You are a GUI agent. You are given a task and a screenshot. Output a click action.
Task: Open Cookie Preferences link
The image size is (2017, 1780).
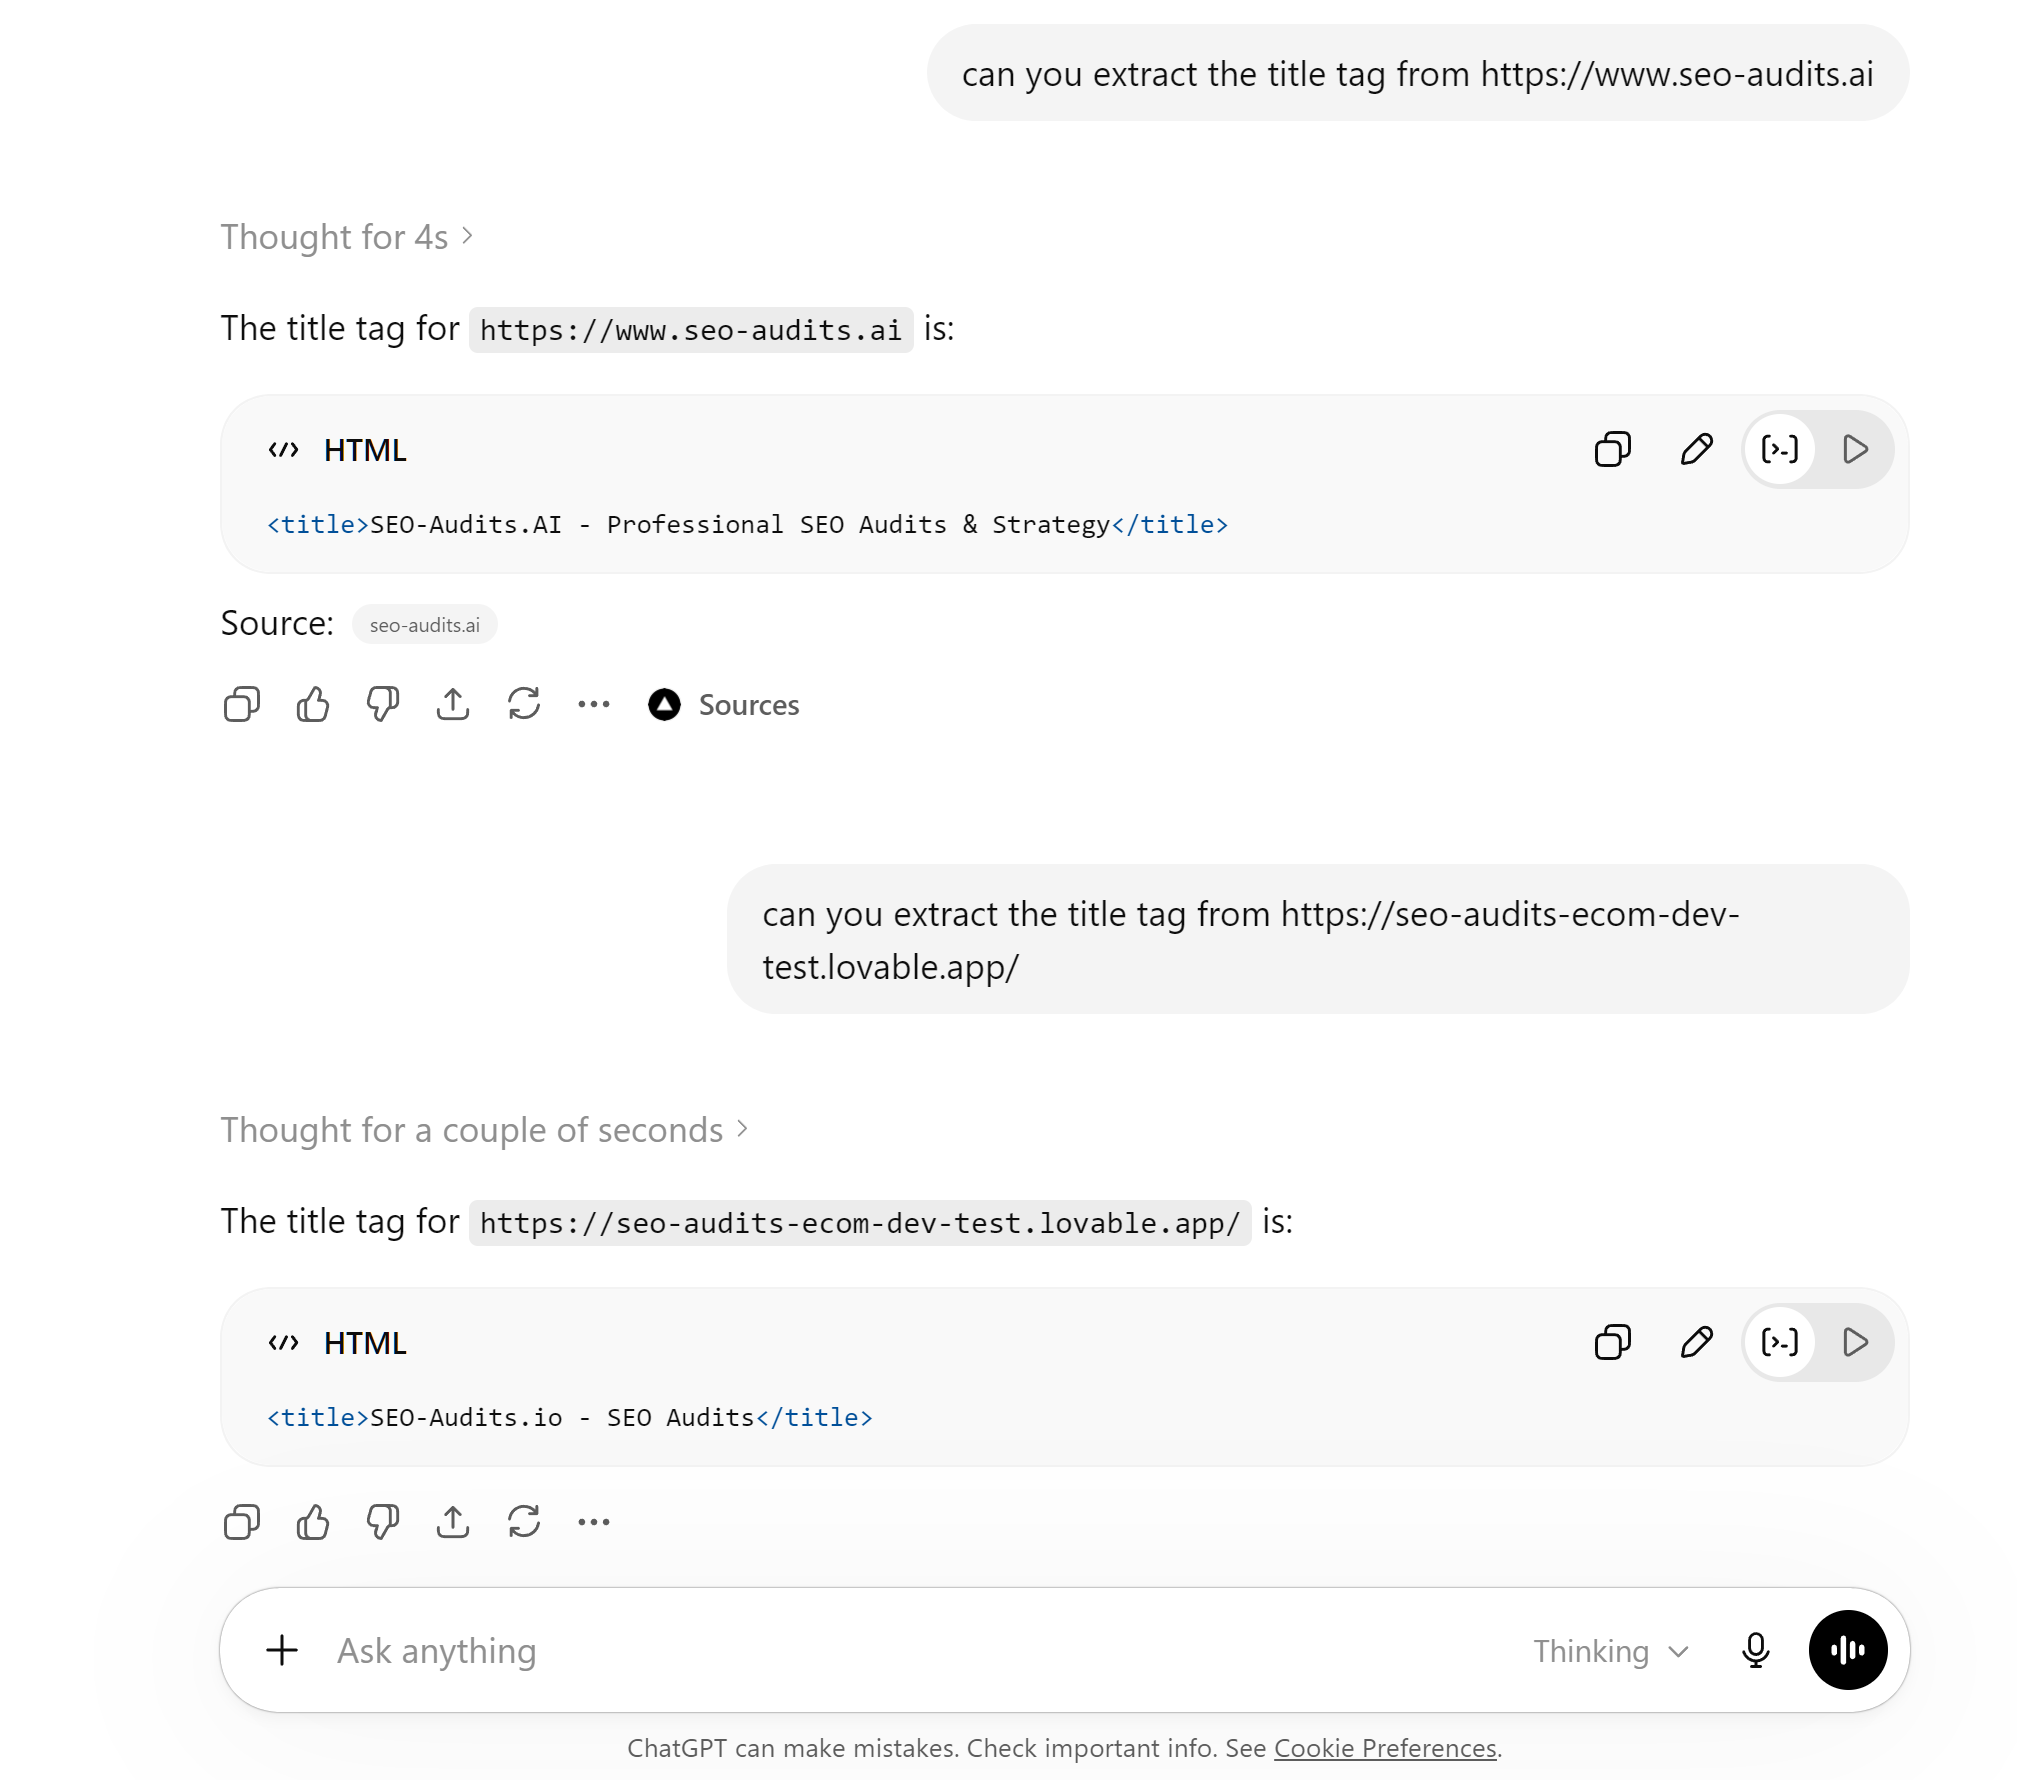[1384, 1748]
